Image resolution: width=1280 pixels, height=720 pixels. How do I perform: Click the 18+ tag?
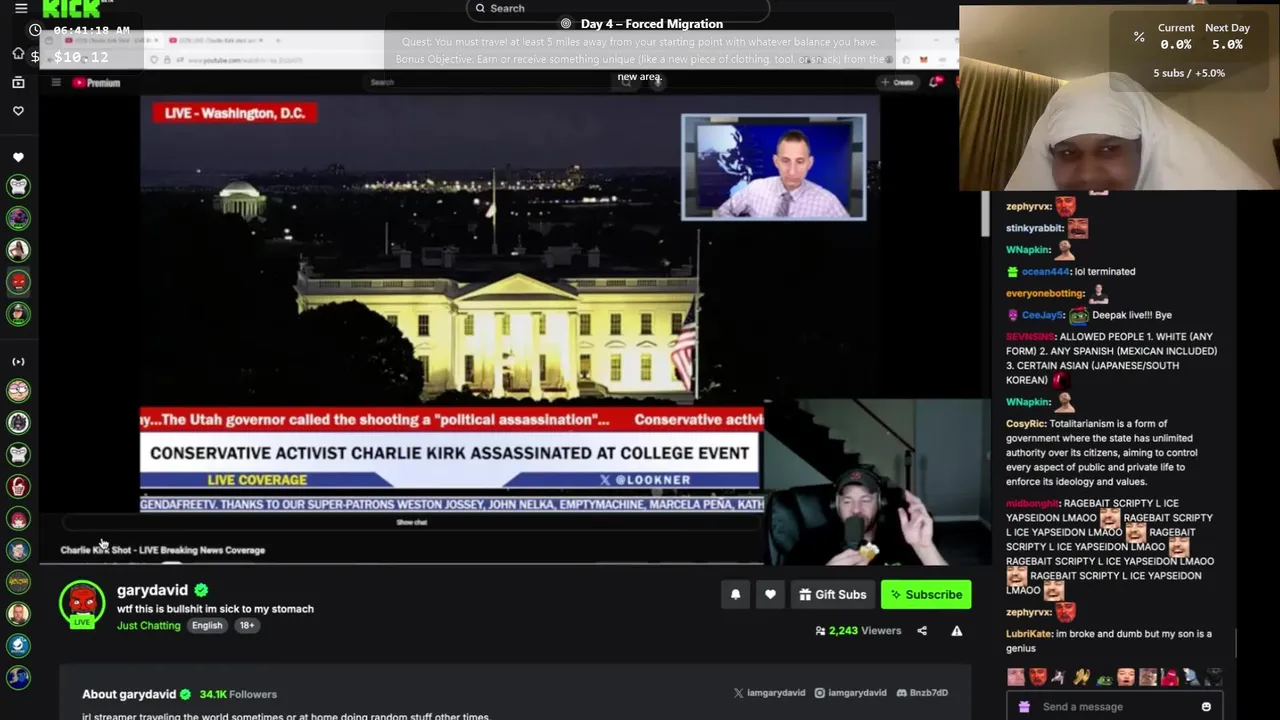tap(246, 626)
